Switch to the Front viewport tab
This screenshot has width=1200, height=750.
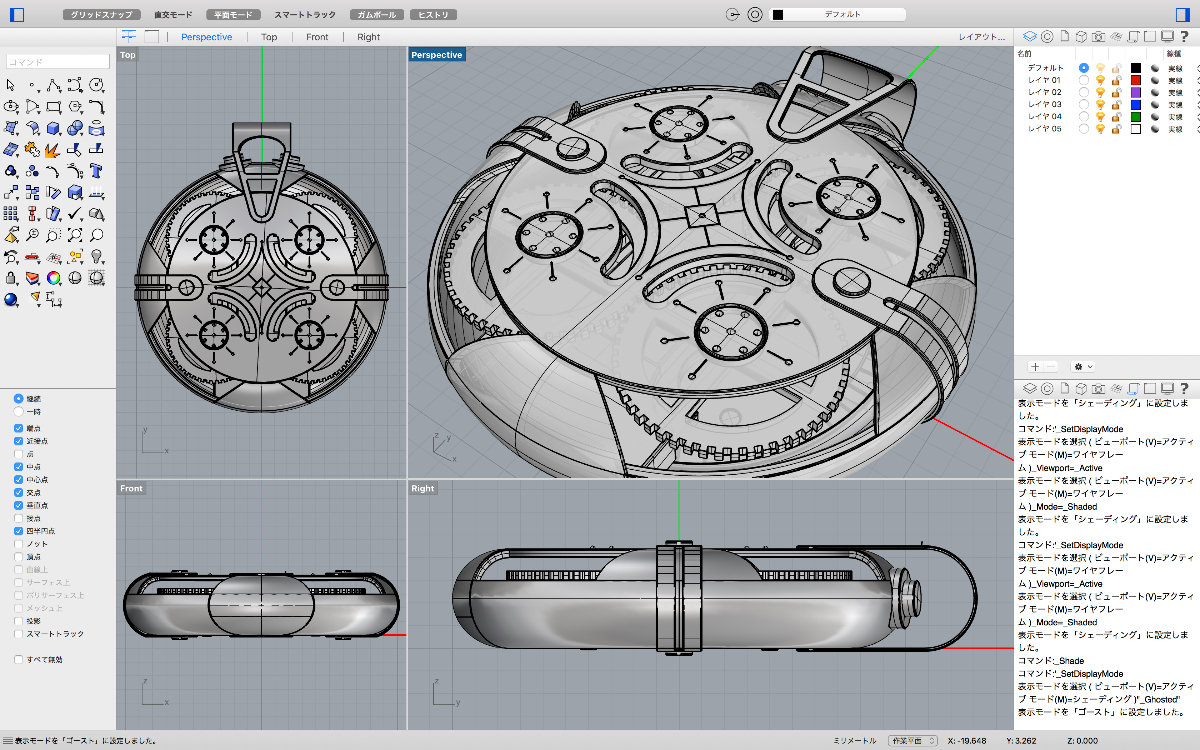(317, 37)
